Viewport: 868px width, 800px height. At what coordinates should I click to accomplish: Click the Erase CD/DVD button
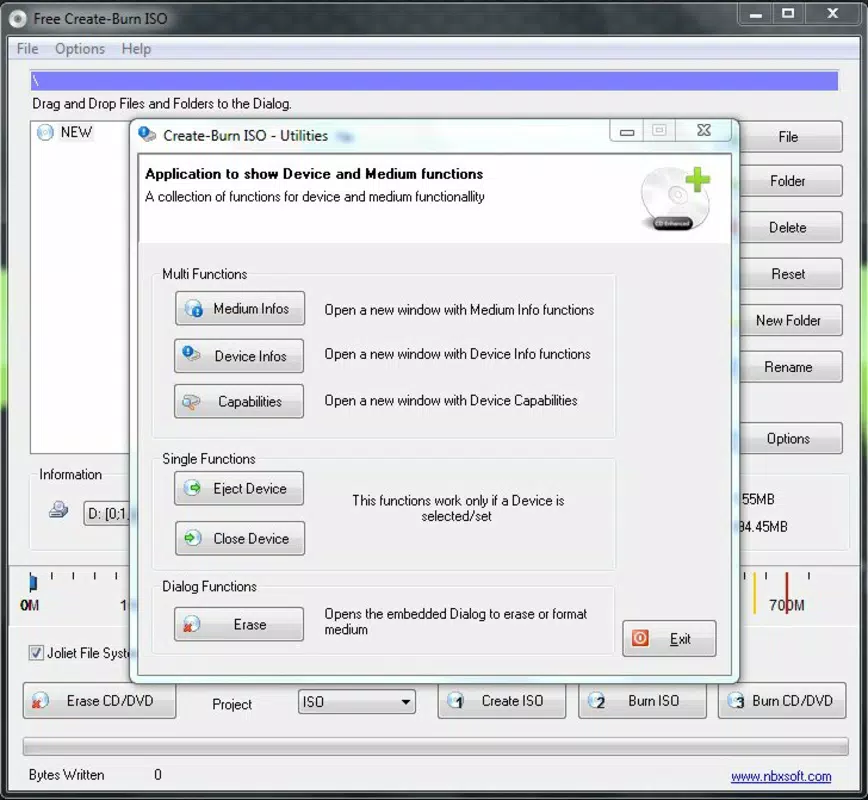pyautogui.click(x=100, y=701)
